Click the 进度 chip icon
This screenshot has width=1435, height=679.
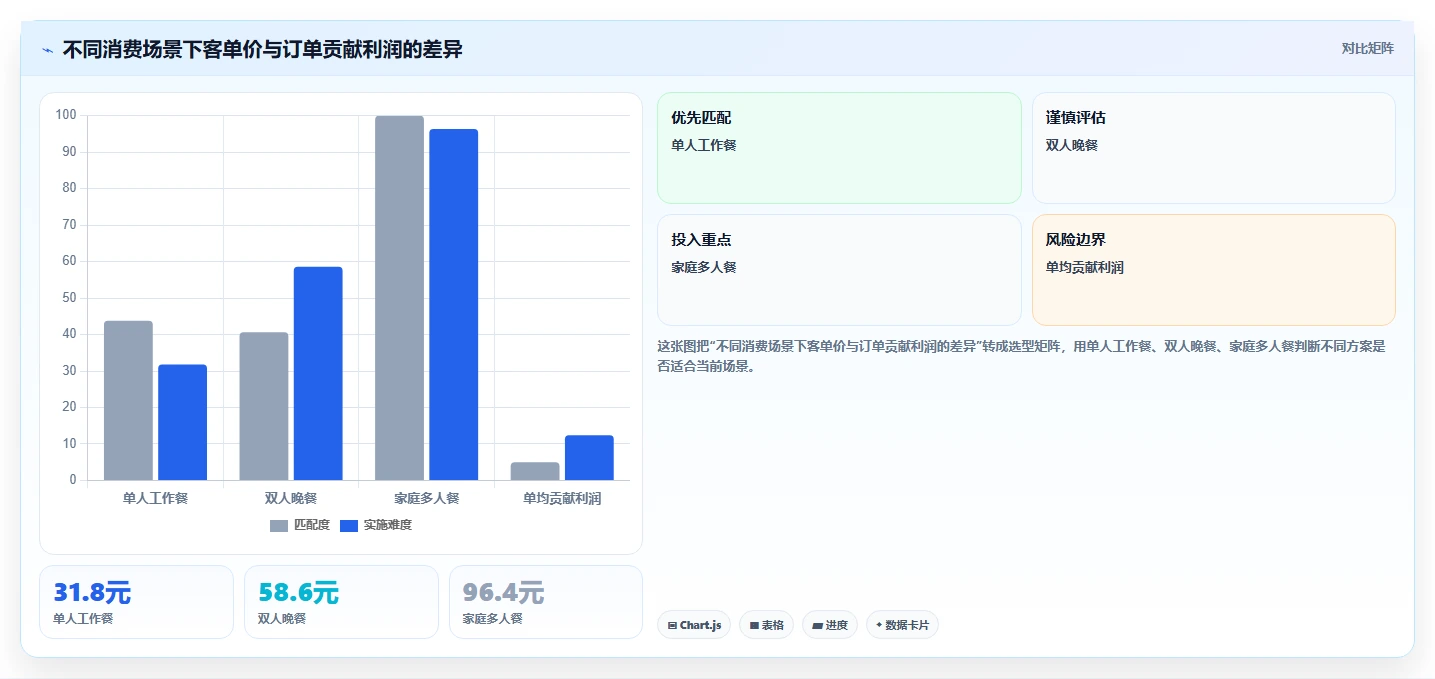(817, 626)
